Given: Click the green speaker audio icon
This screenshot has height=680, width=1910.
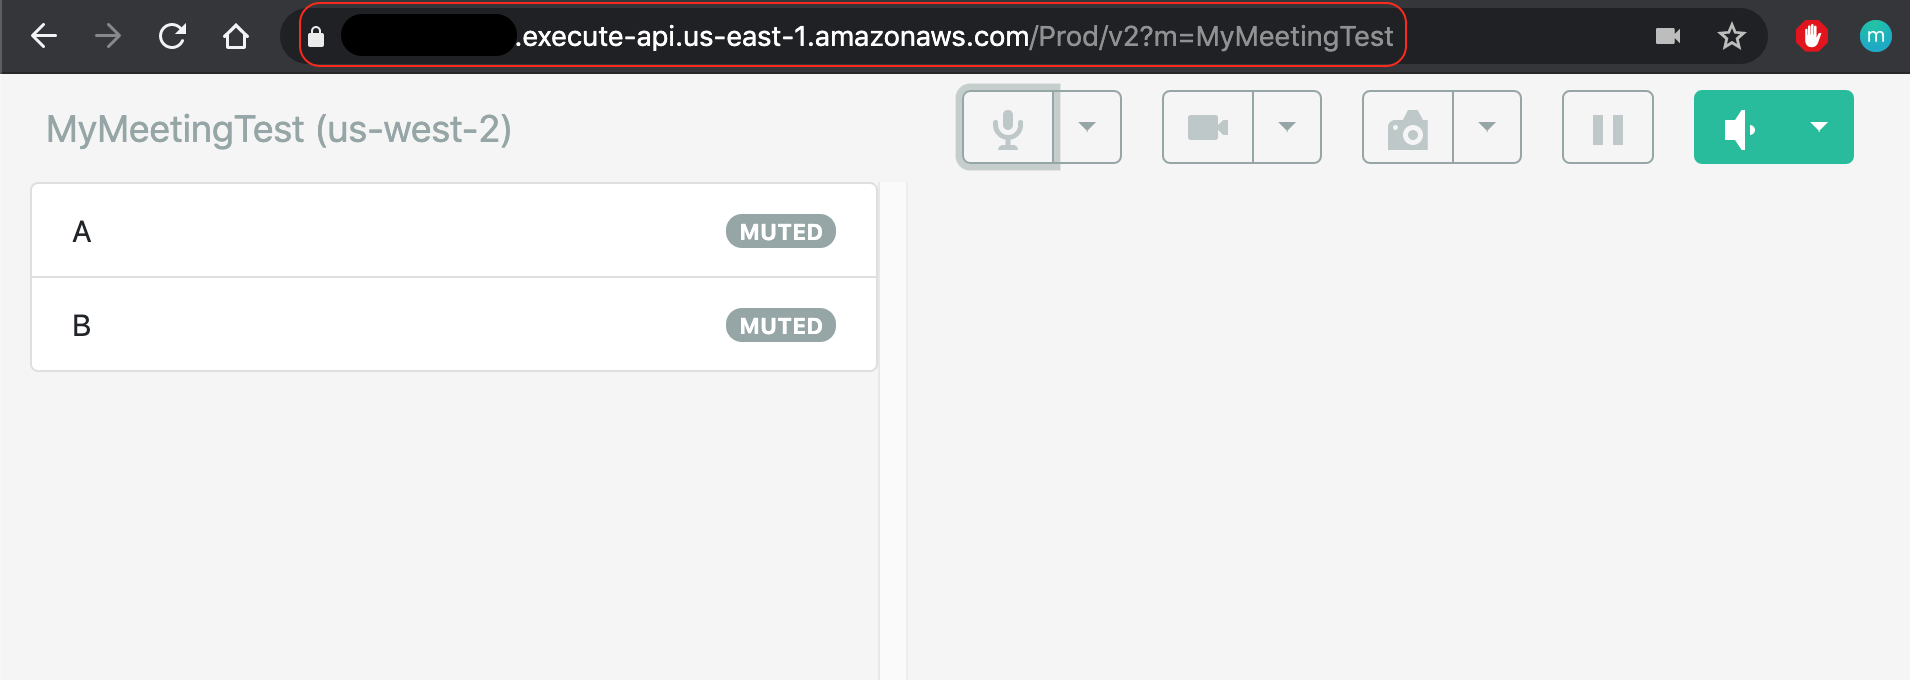Looking at the screenshot, I should 1740,127.
